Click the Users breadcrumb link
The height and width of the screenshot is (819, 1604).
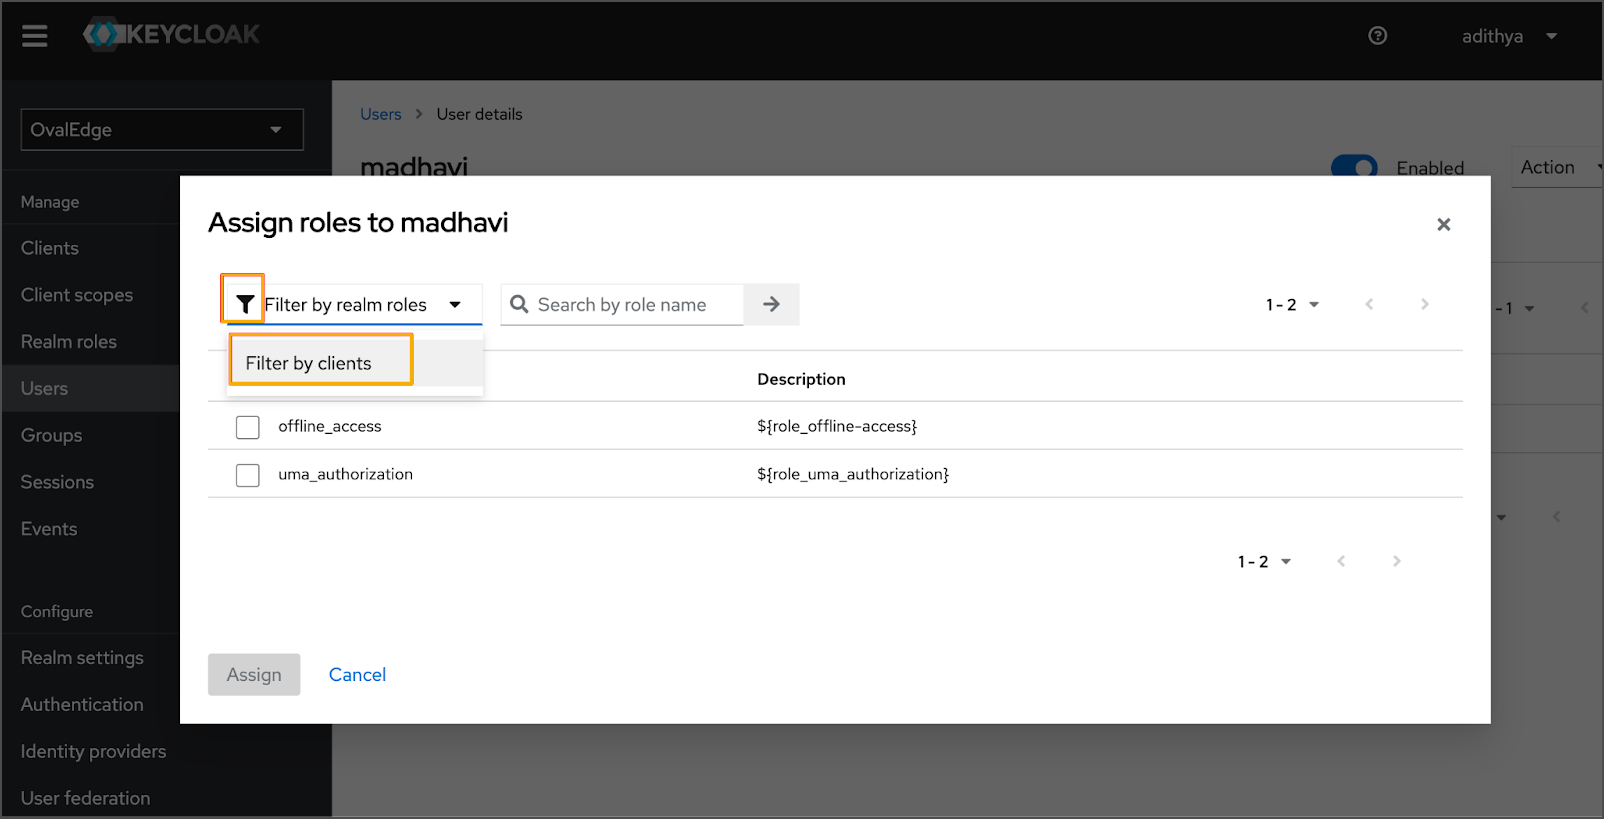point(380,114)
